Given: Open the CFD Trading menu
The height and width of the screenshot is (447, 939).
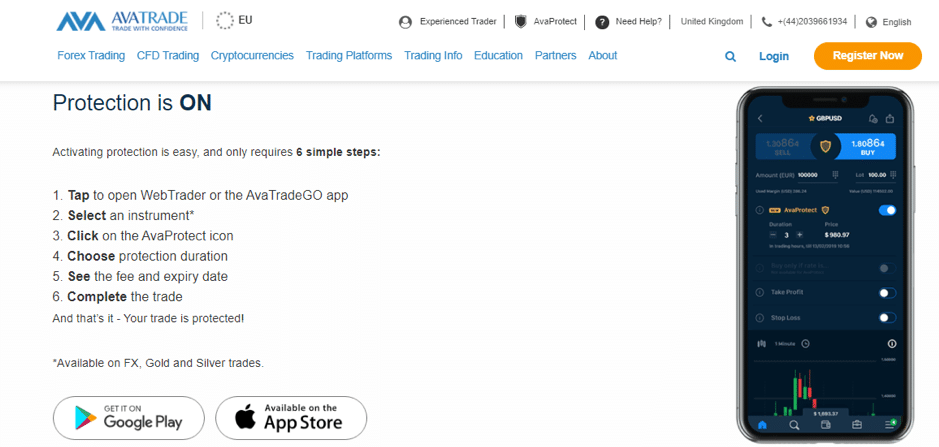Looking at the screenshot, I should [168, 56].
